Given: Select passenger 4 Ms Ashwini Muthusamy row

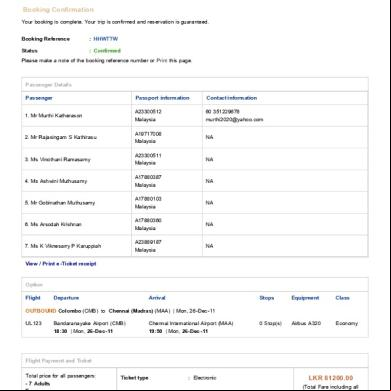Looking at the screenshot, I should (x=195, y=181).
